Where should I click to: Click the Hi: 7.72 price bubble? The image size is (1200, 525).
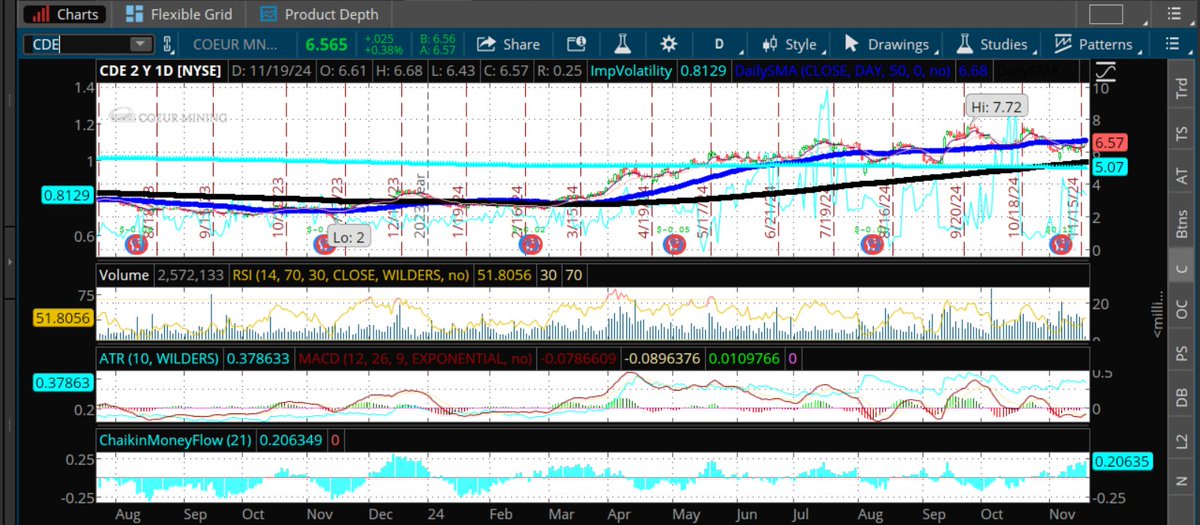(996, 105)
